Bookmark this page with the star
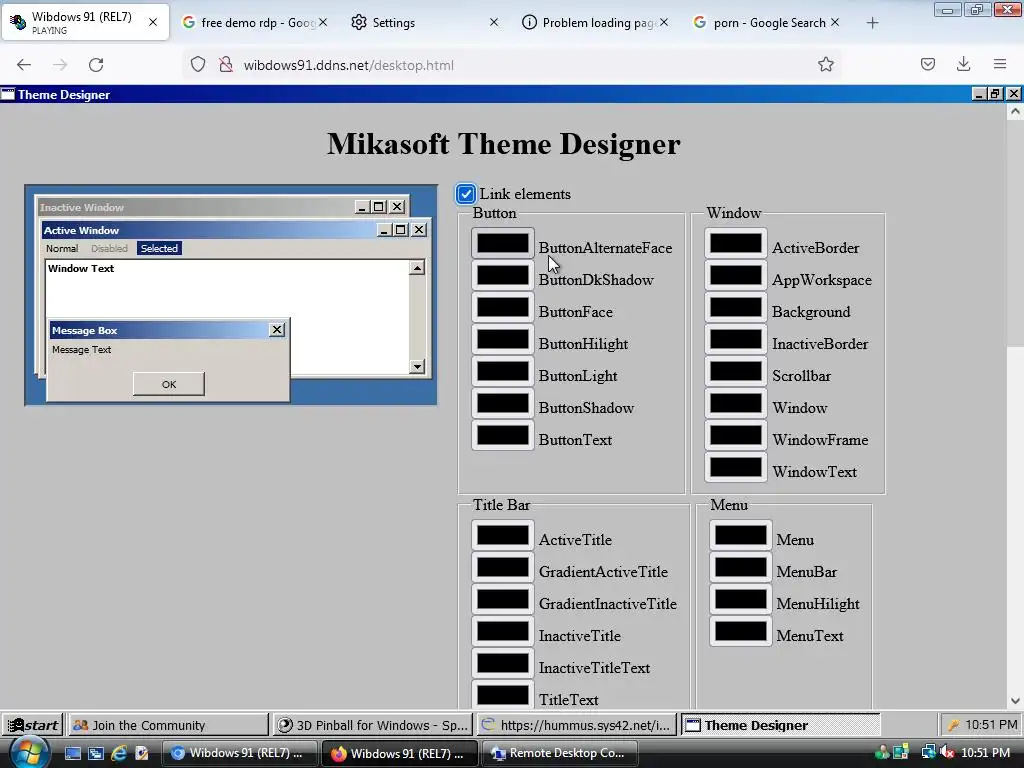Viewport: 1024px width, 768px height. pos(825,64)
